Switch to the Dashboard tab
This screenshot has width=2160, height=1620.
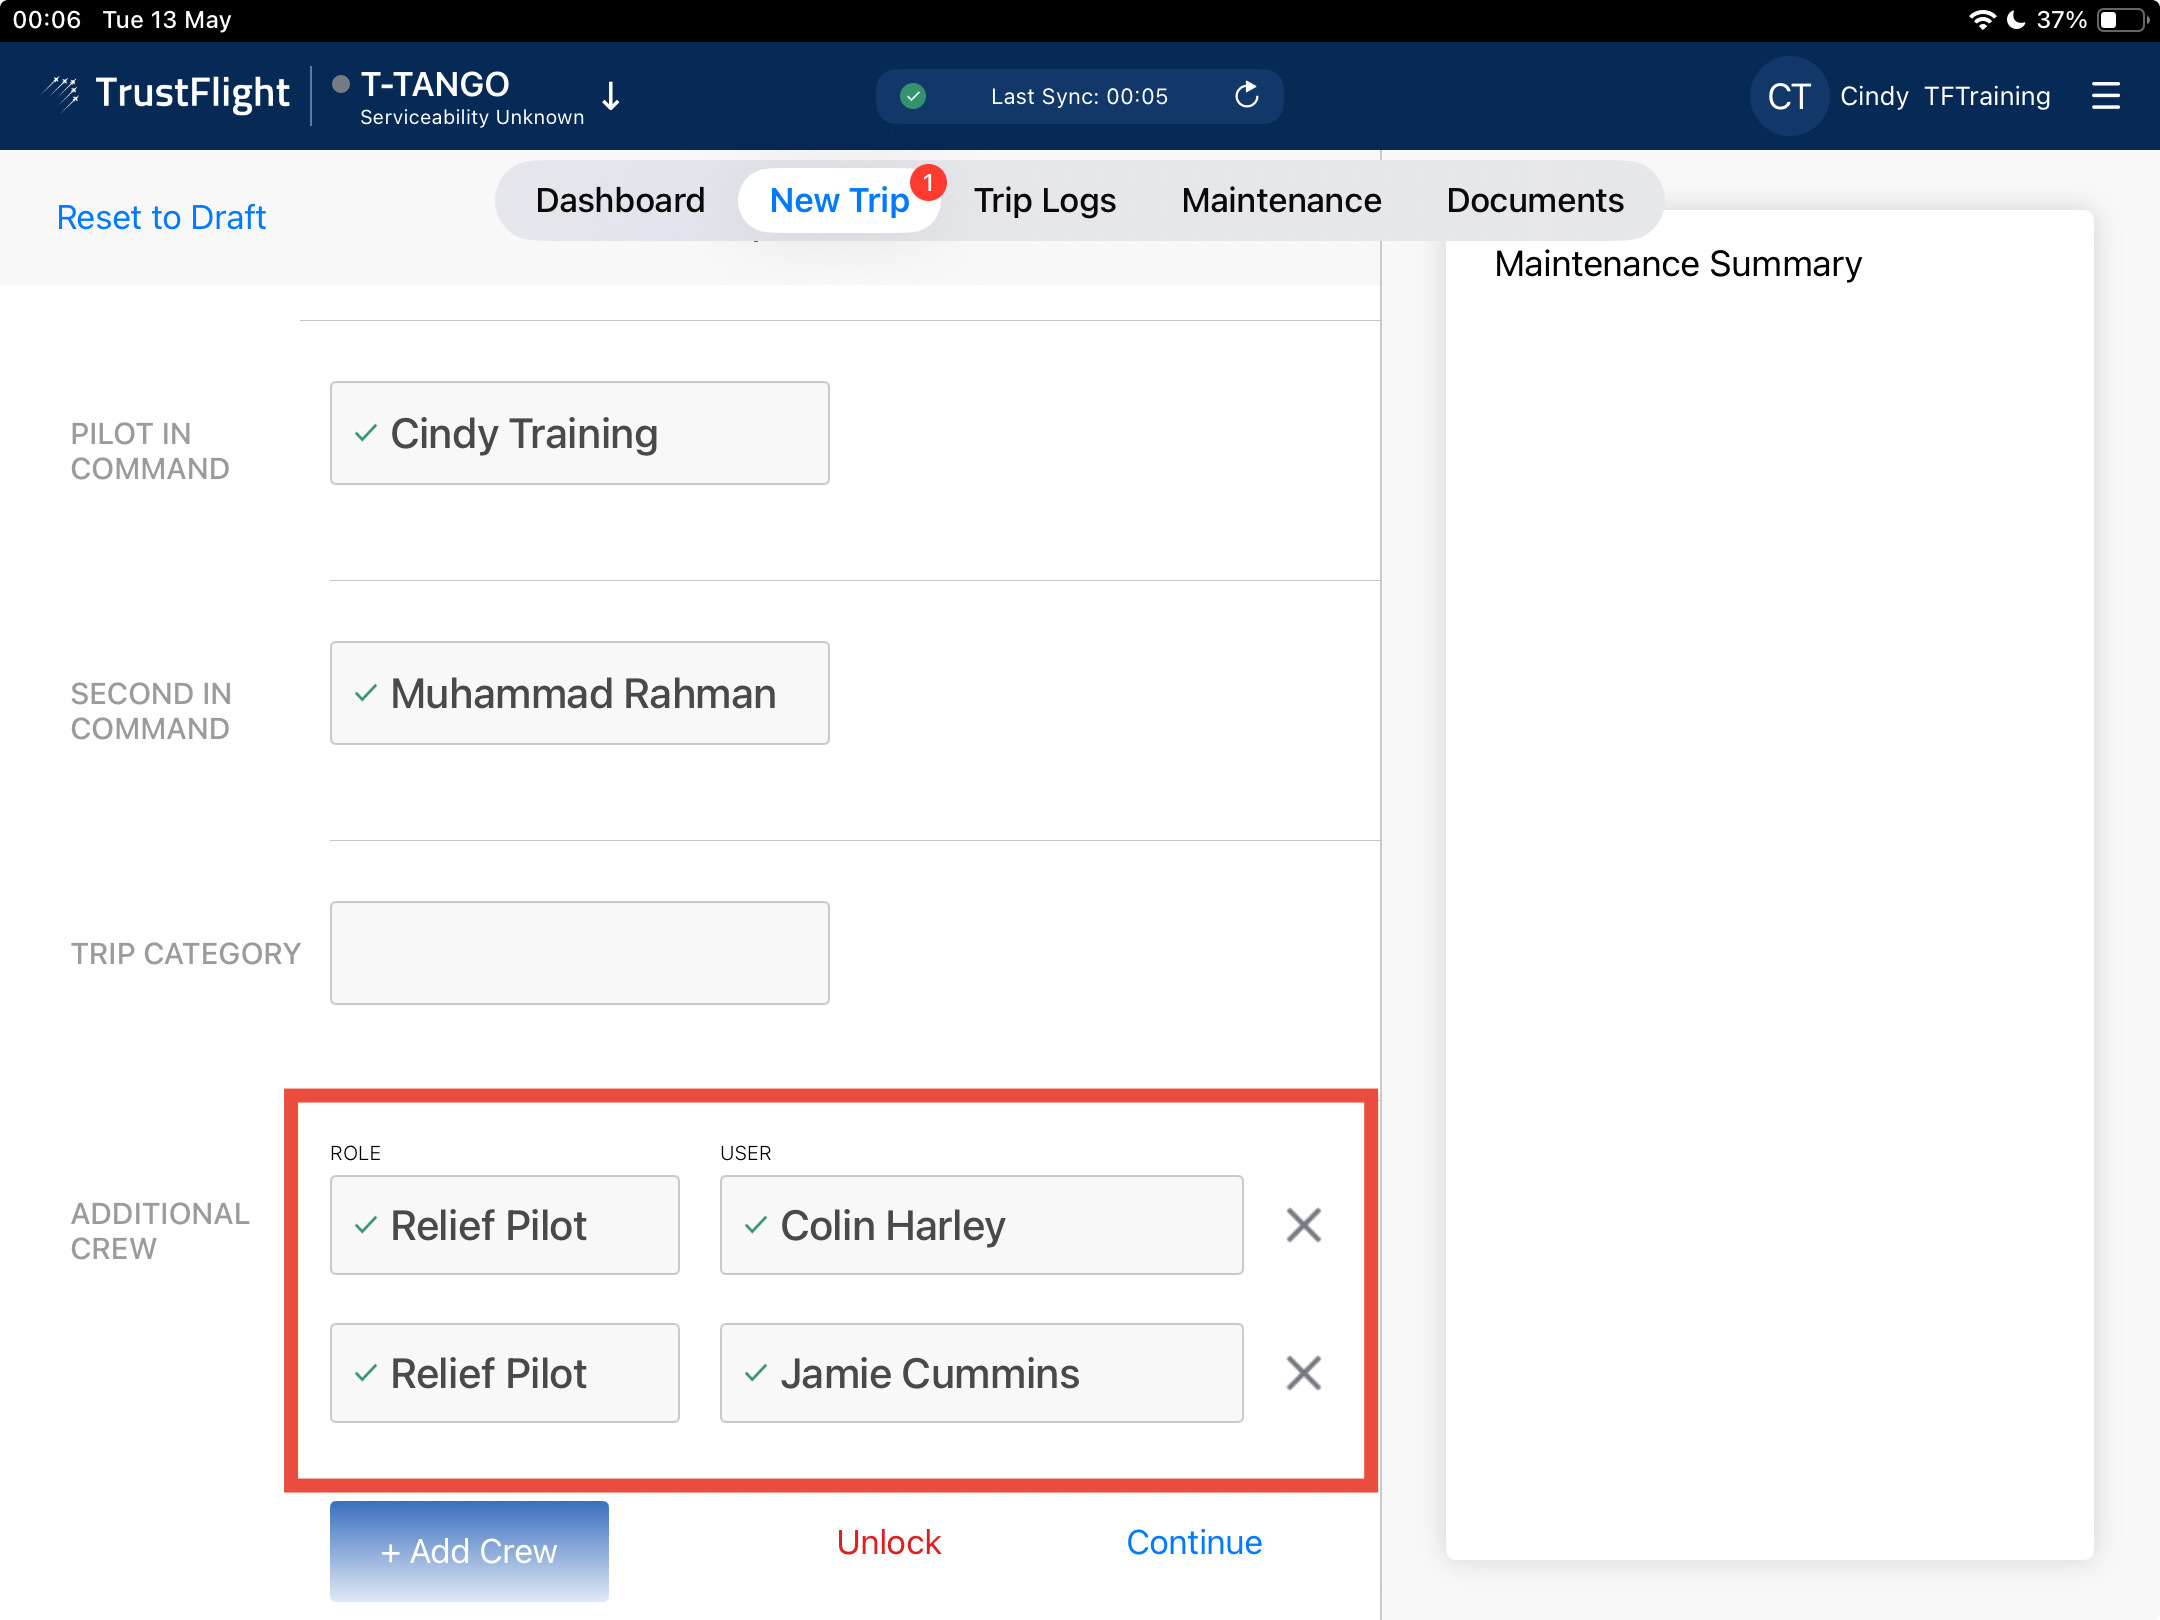tap(620, 200)
